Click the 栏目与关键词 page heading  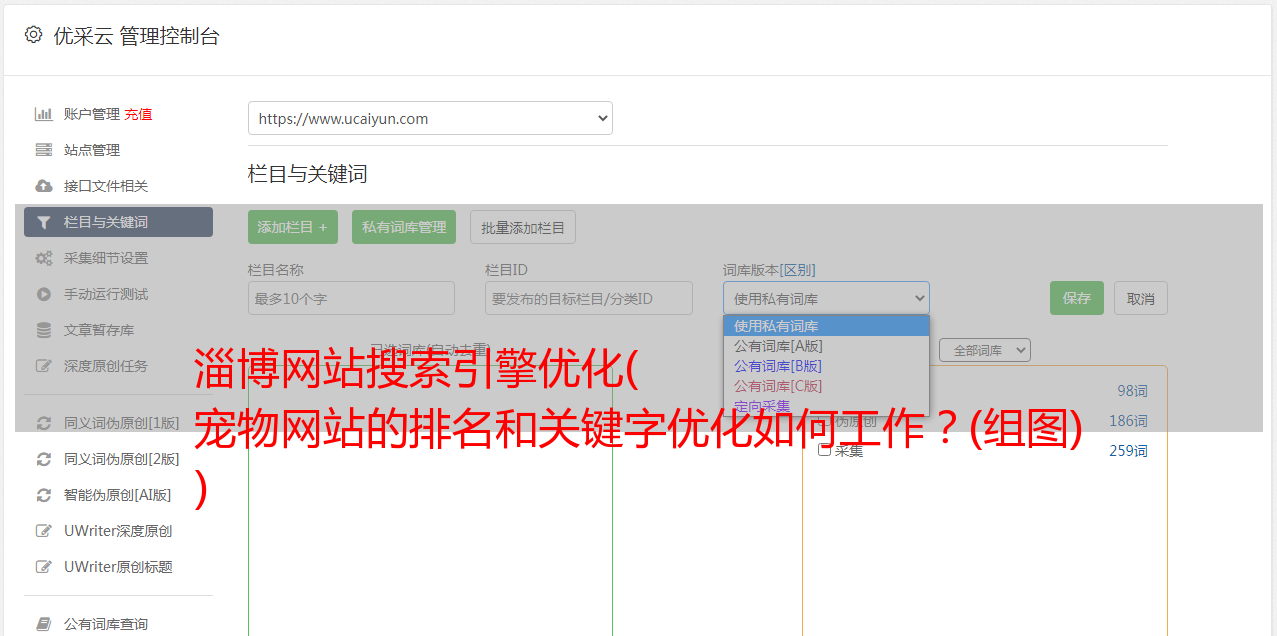(308, 174)
